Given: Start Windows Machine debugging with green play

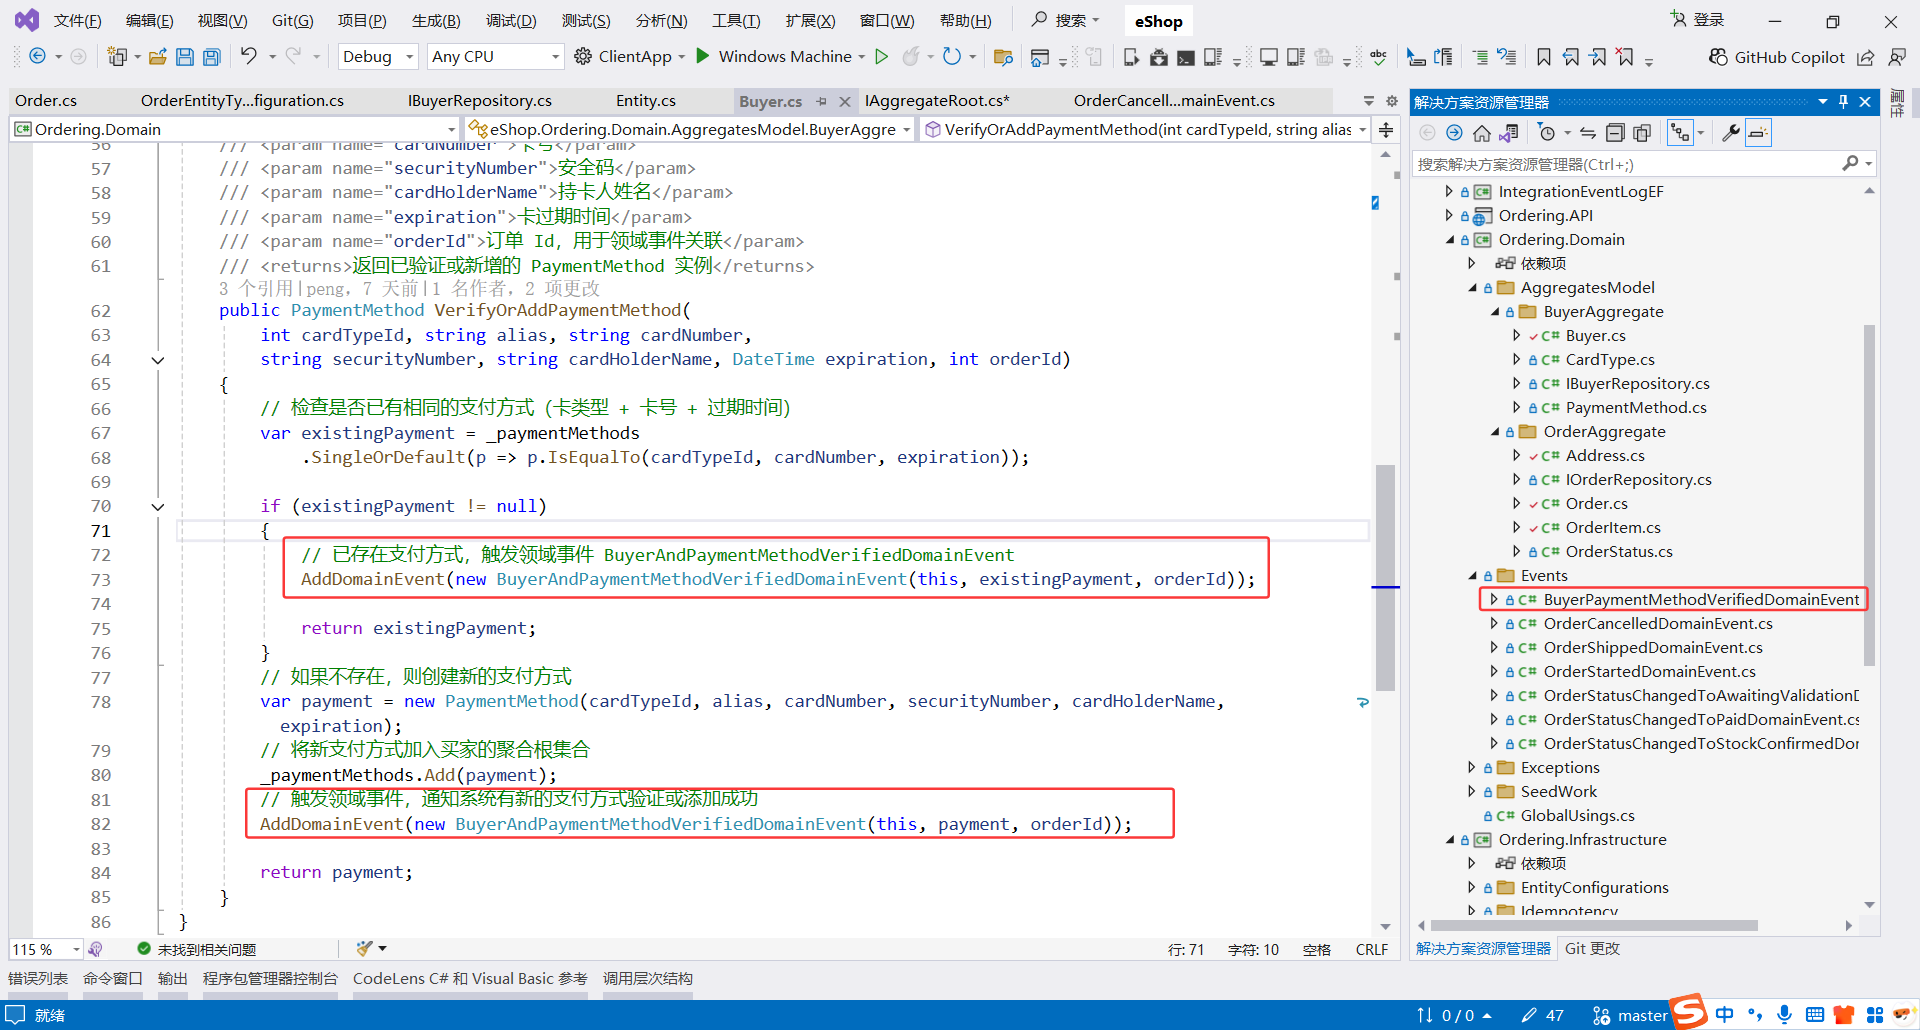Looking at the screenshot, I should tap(703, 56).
